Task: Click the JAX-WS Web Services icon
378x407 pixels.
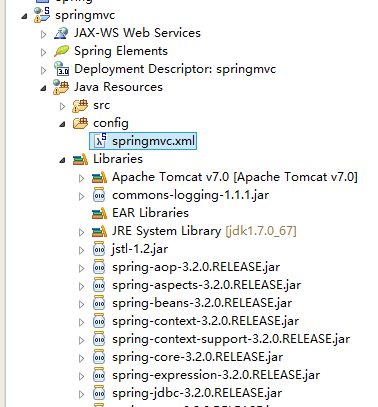Action: tap(61, 33)
